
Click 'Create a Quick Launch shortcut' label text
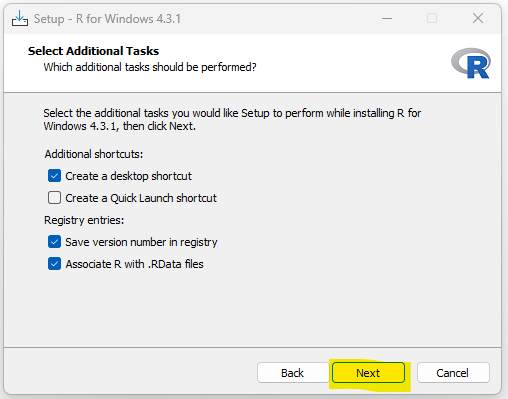click(141, 198)
